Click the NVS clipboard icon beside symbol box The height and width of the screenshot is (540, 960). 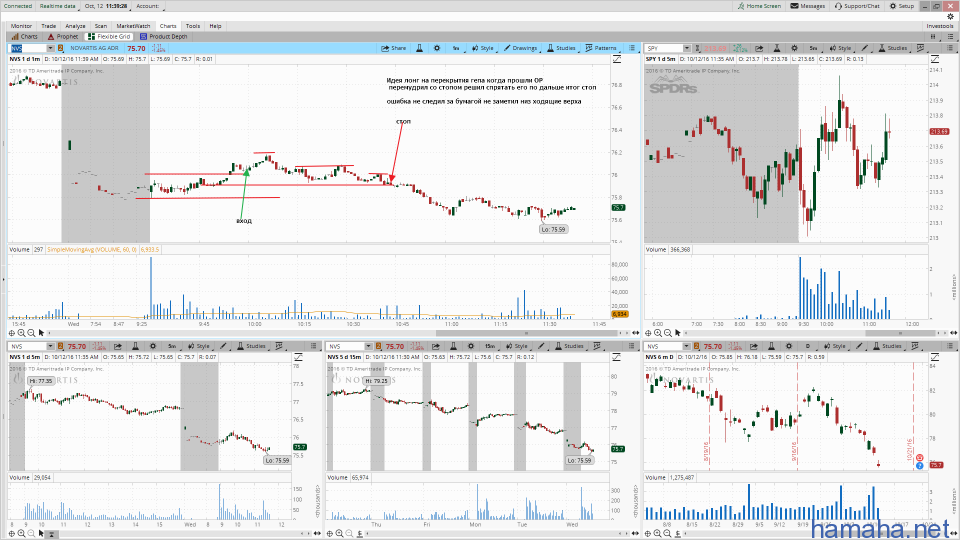[61, 48]
